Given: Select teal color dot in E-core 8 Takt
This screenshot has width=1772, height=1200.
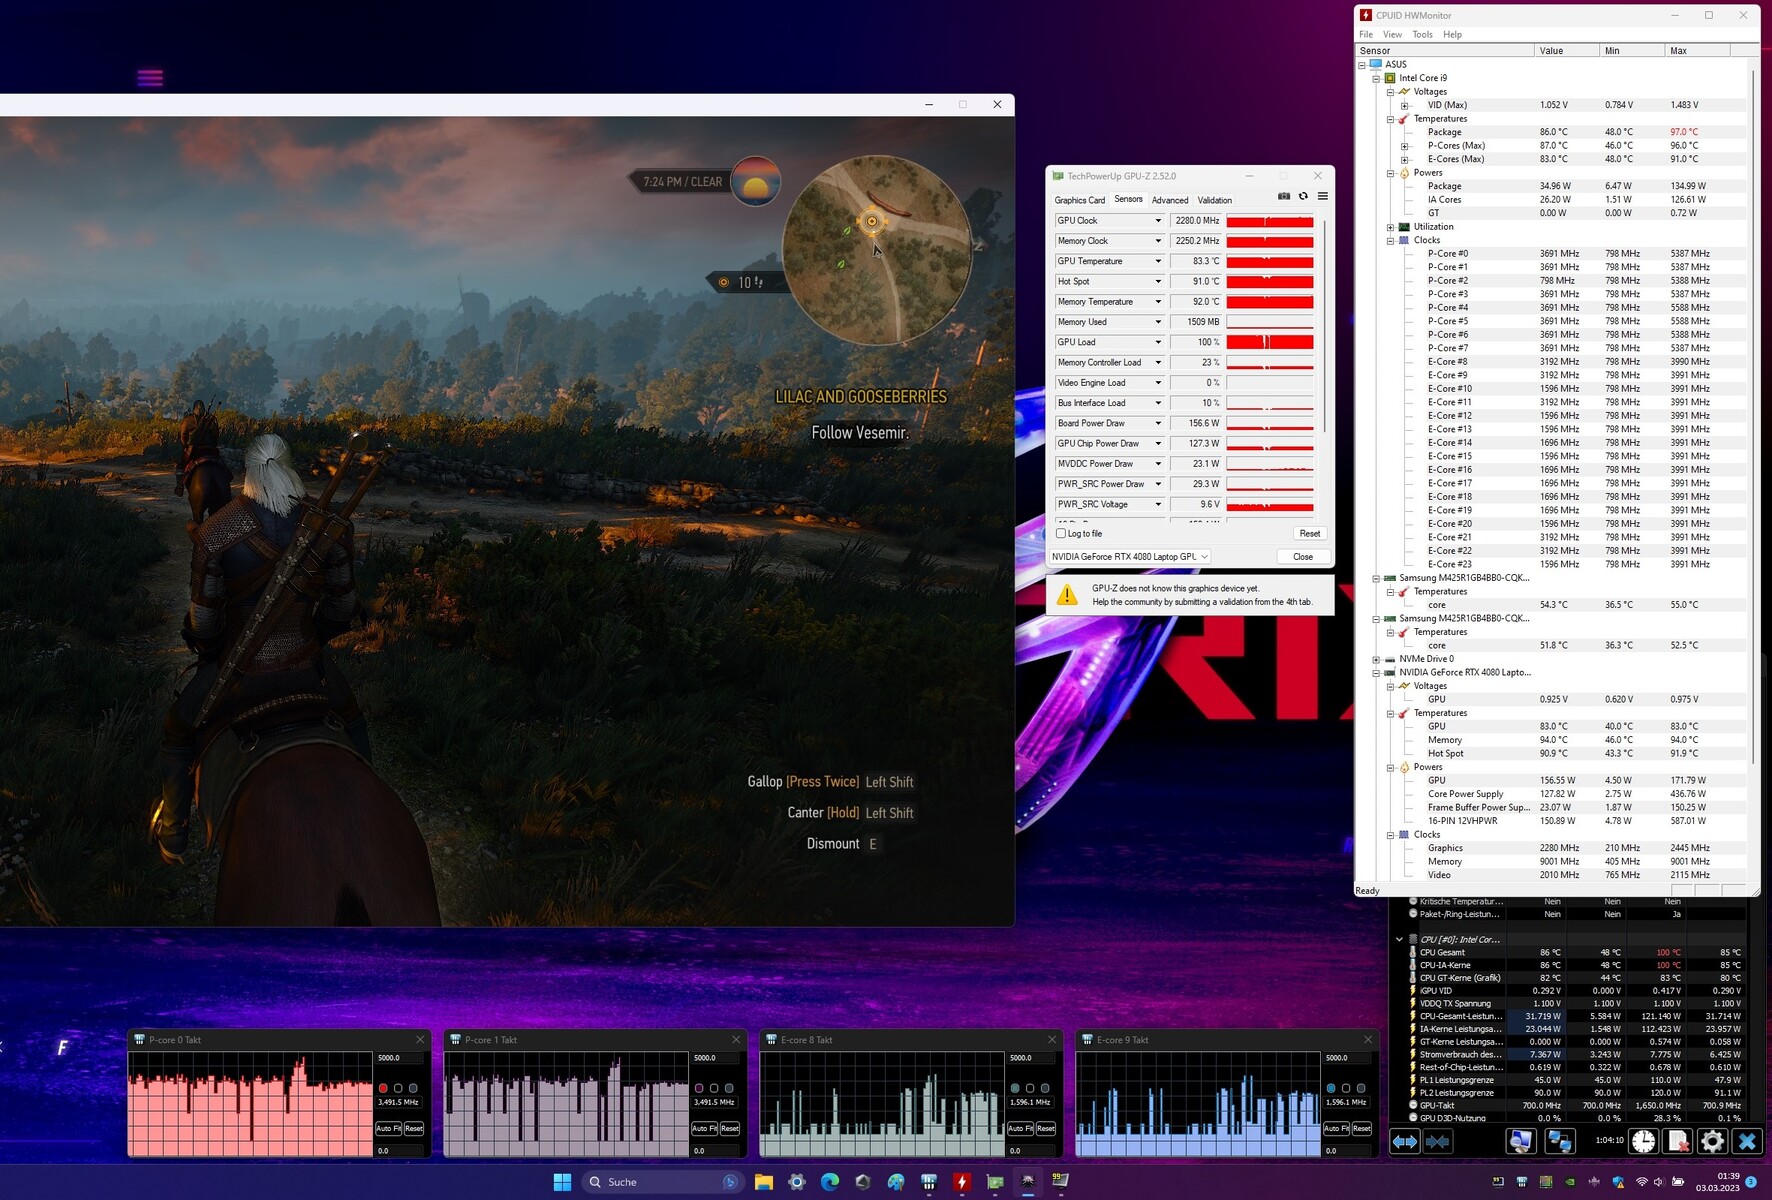Looking at the screenshot, I should (x=1015, y=1088).
